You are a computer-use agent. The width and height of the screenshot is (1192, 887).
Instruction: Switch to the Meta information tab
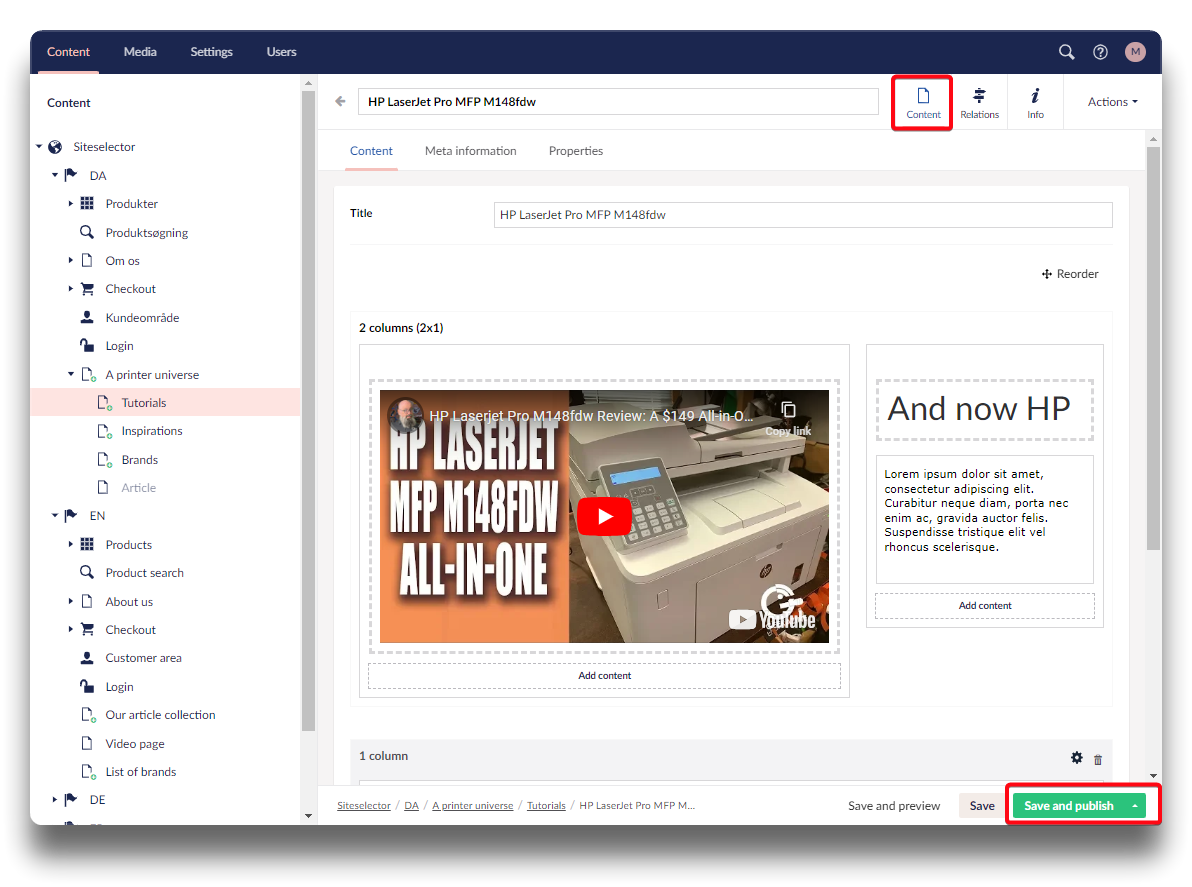pyautogui.click(x=471, y=150)
